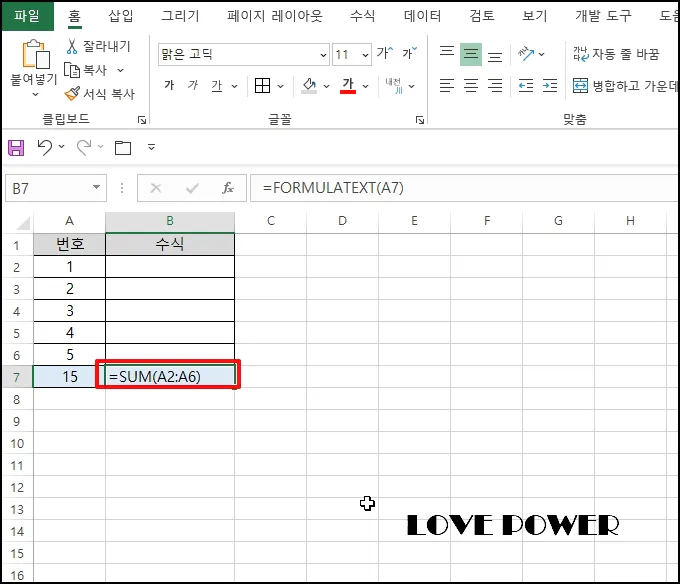Click cell A7 containing 15
Image resolution: width=680 pixels, height=584 pixels.
coord(69,376)
